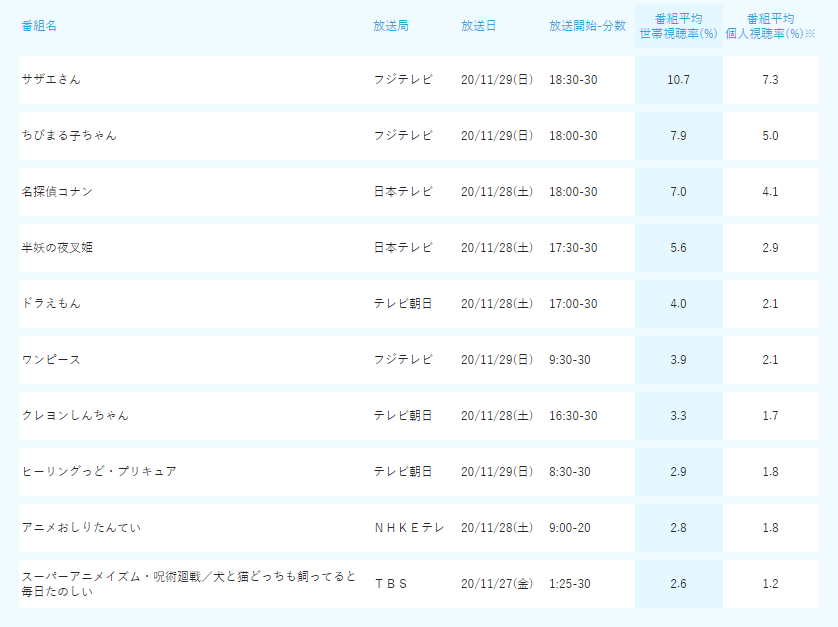The width and height of the screenshot is (838, 627).
Task: Click the 7.3 individual rating value
Action: pyautogui.click(x=770, y=80)
